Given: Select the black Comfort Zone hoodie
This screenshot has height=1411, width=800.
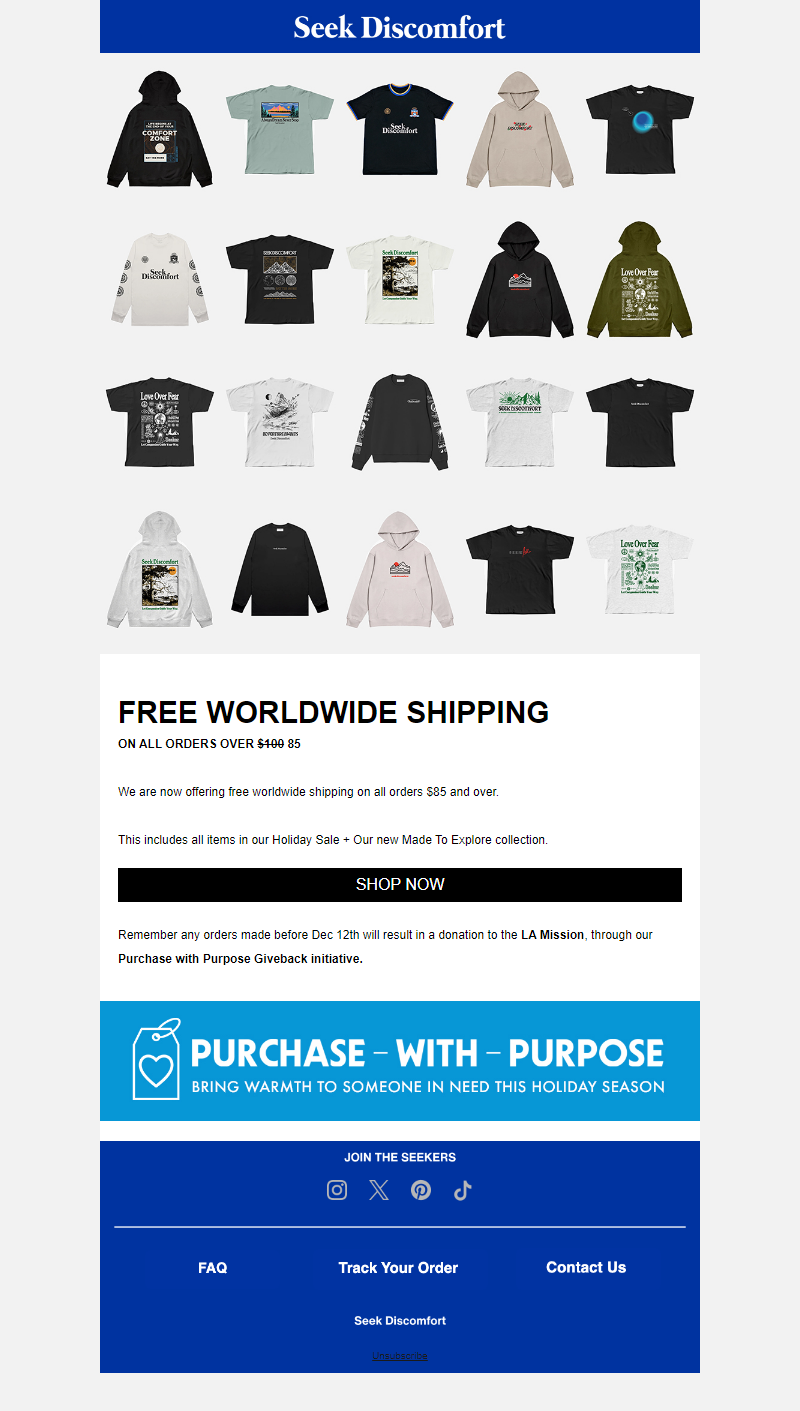Looking at the screenshot, I should point(160,129).
